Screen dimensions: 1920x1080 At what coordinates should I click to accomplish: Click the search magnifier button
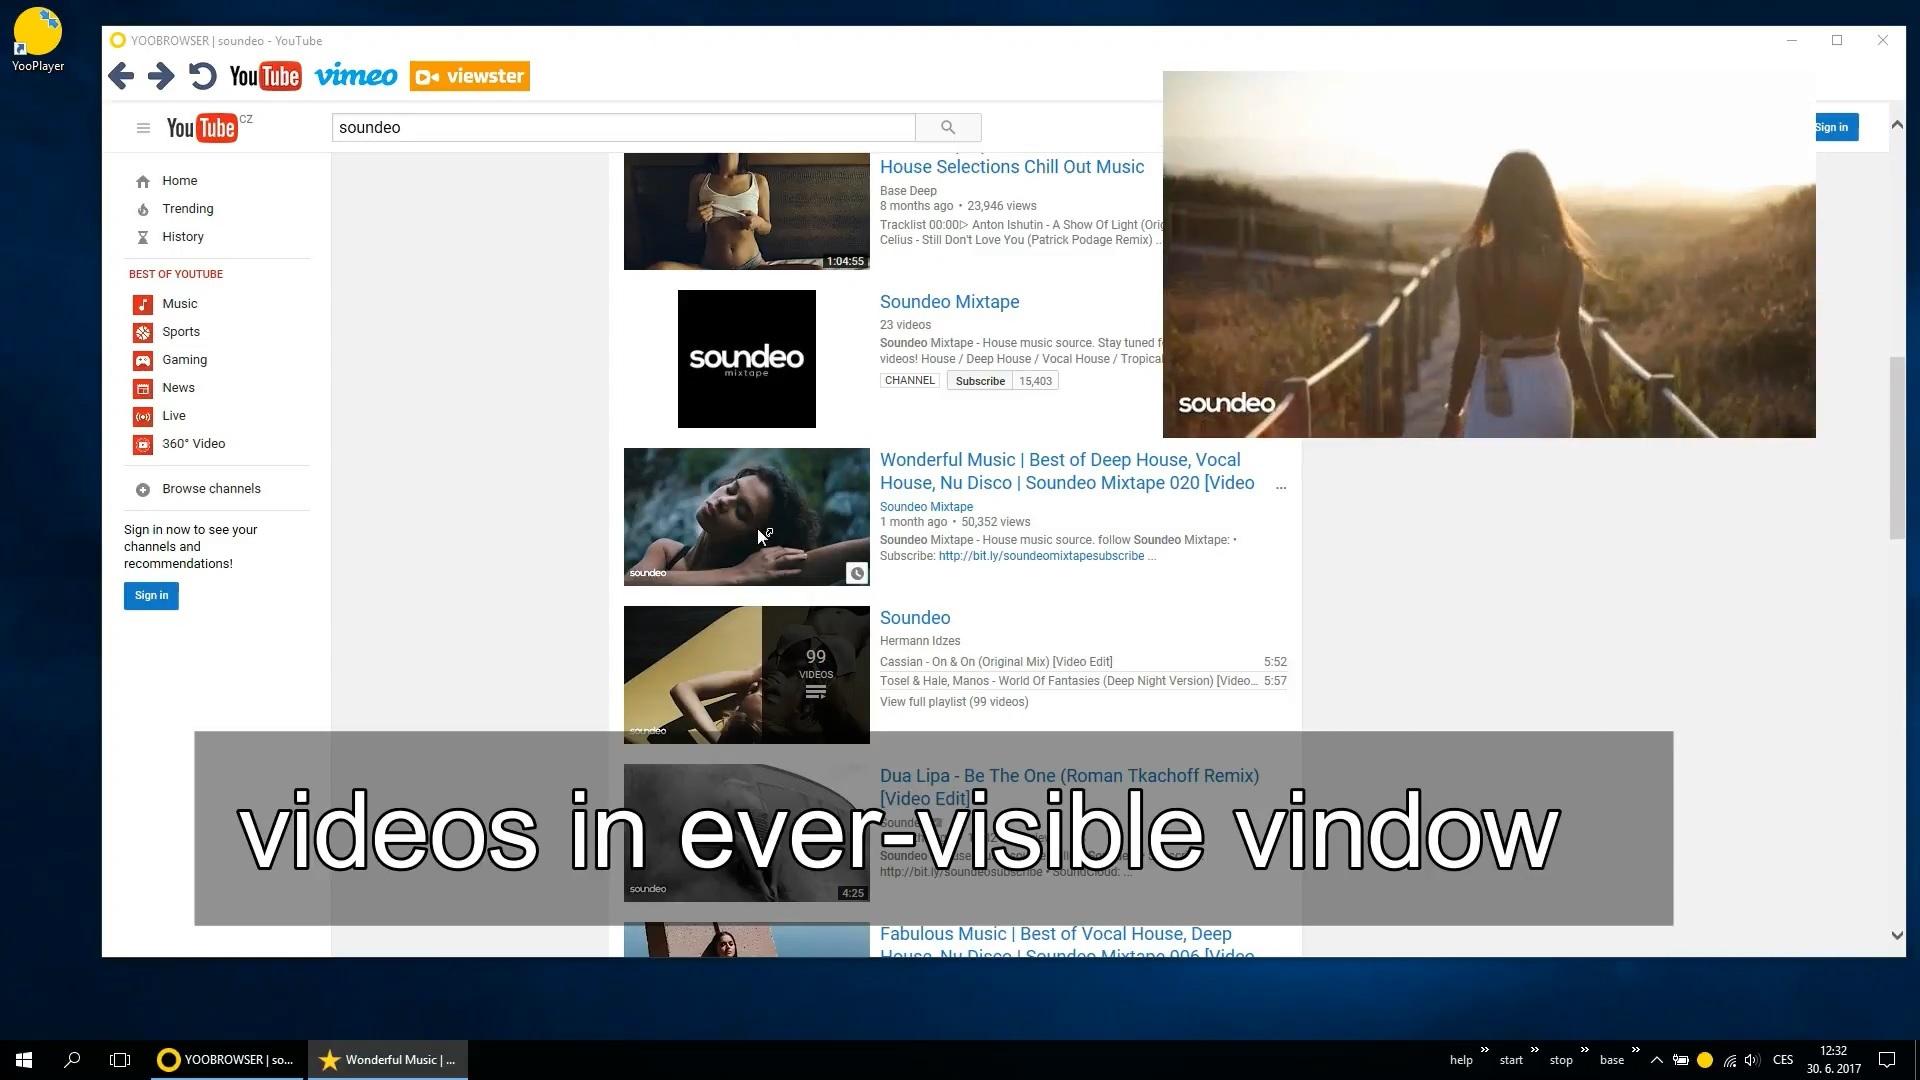point(948,127)
